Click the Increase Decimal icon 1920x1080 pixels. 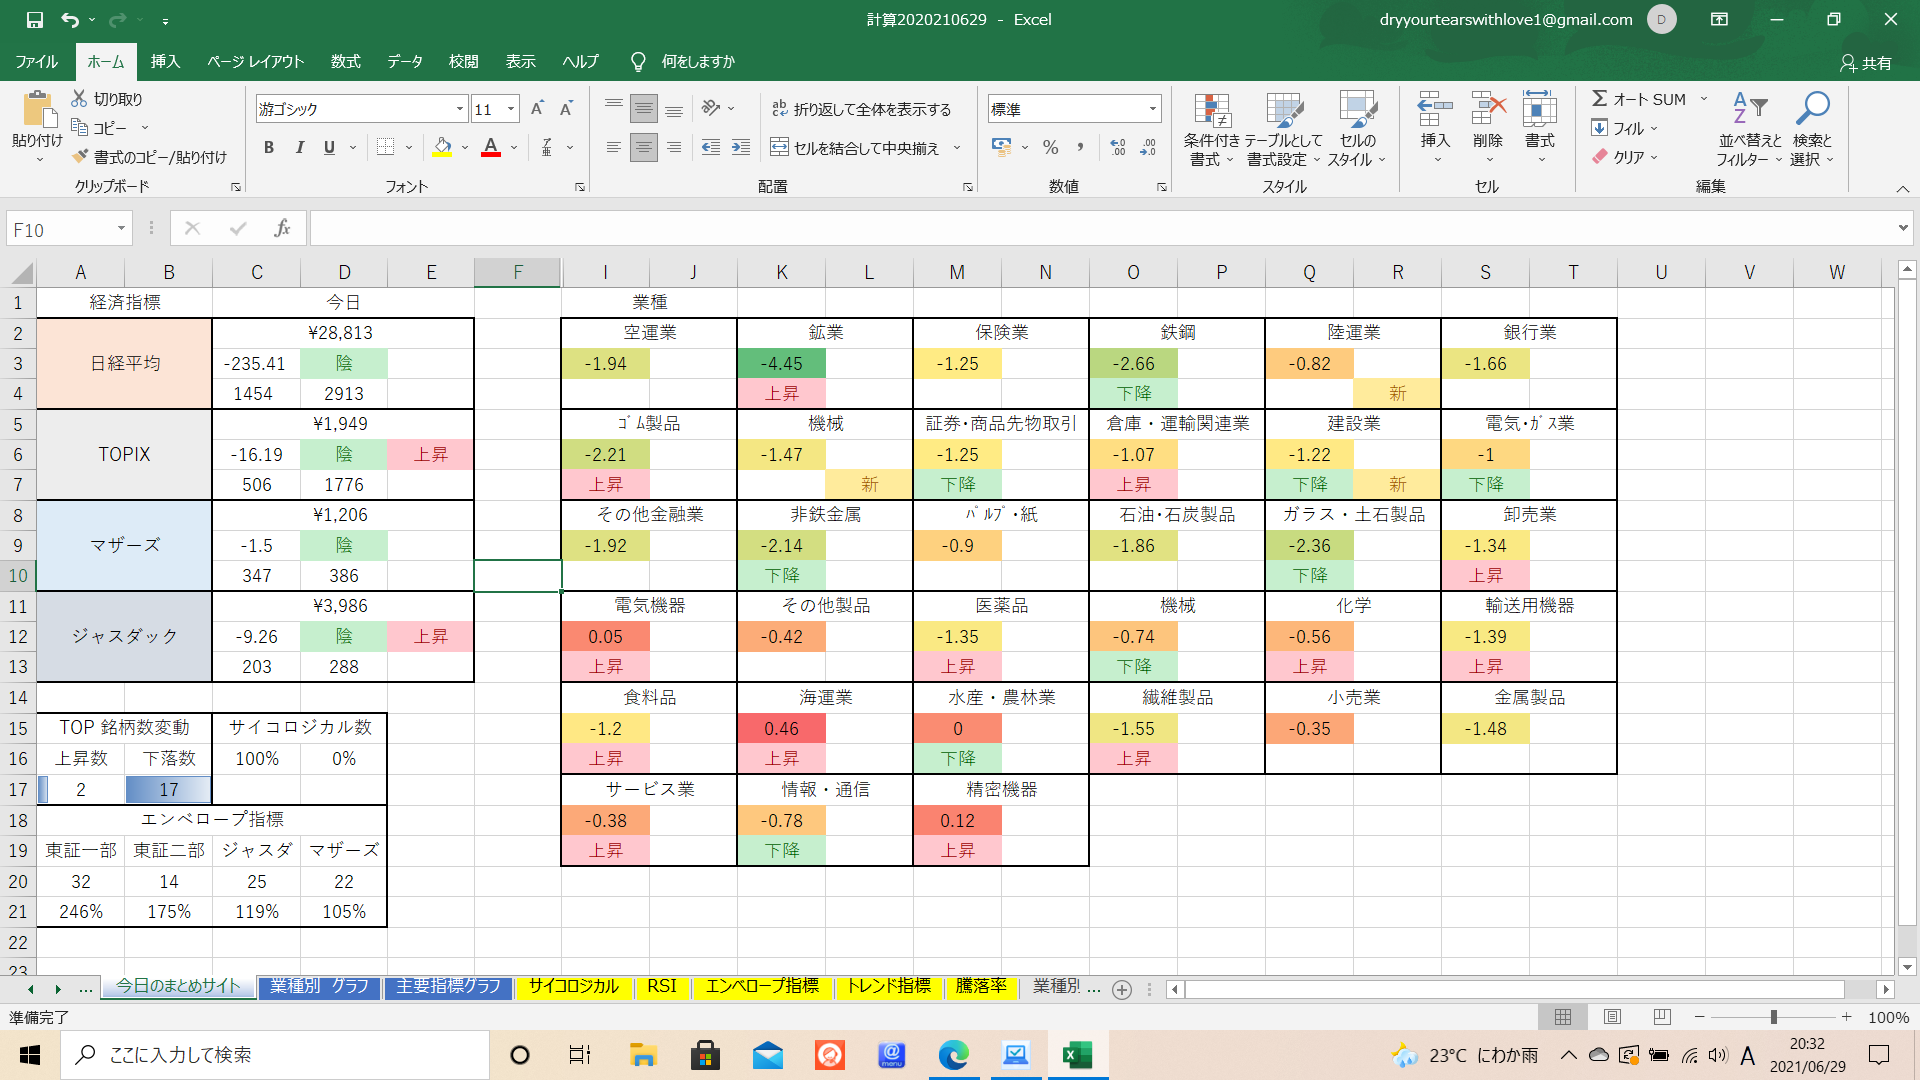[x=1118, y=148]
